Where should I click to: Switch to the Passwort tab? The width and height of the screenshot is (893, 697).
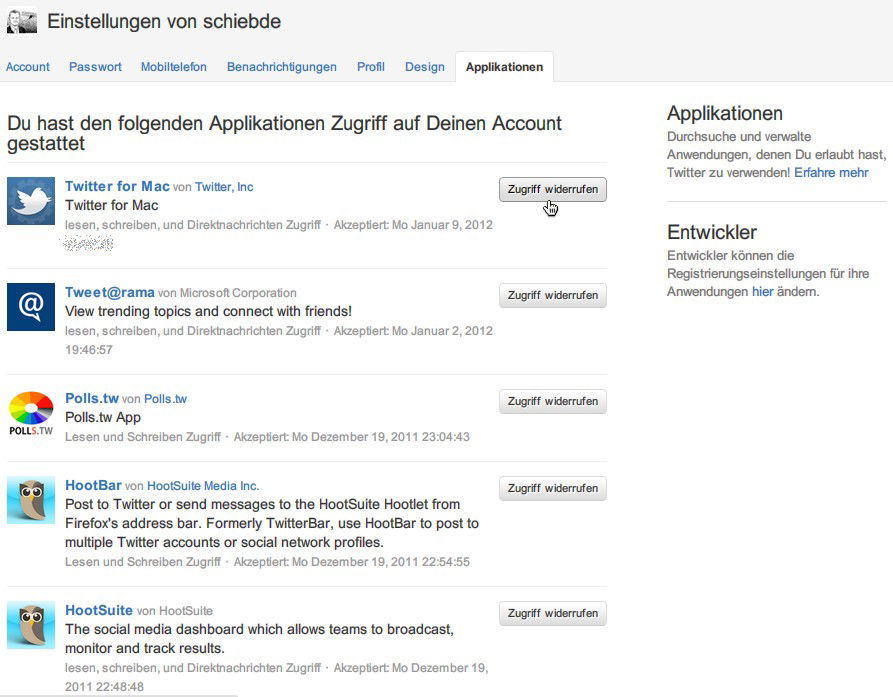pyautogui.click(x=95, y=67)
